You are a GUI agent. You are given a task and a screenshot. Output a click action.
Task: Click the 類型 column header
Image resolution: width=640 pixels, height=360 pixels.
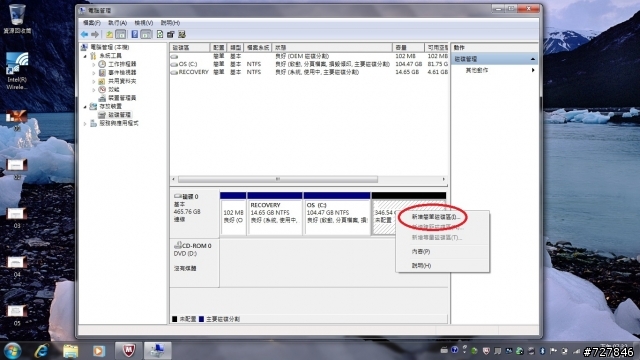tap(235, 47)
